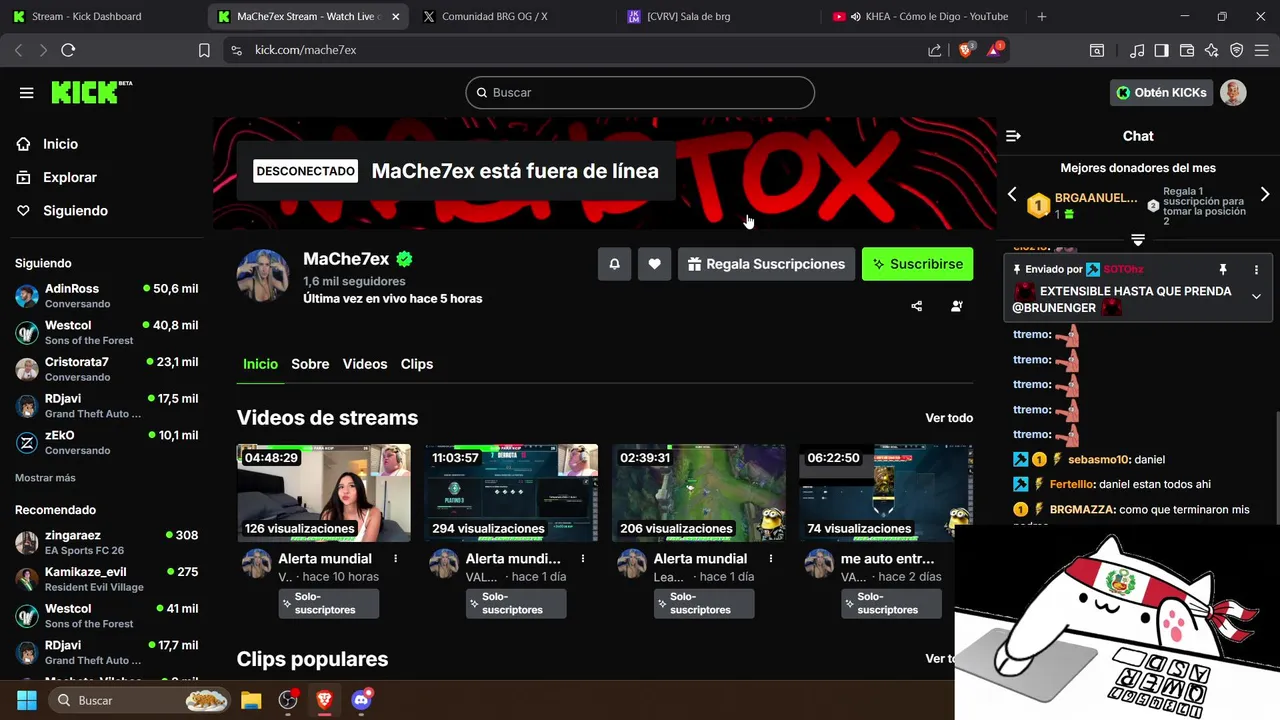Screen dimensions: 1280x720
Task: Expand Mostrar más in following list
Action: pyautogui.click(x=45, y=478)
